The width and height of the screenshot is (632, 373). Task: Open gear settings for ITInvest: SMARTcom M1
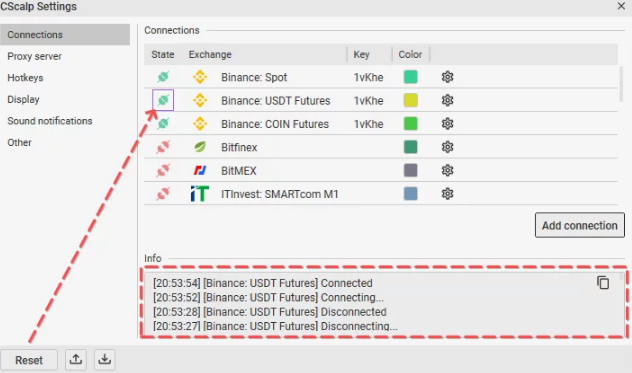[x=447, y=194]
